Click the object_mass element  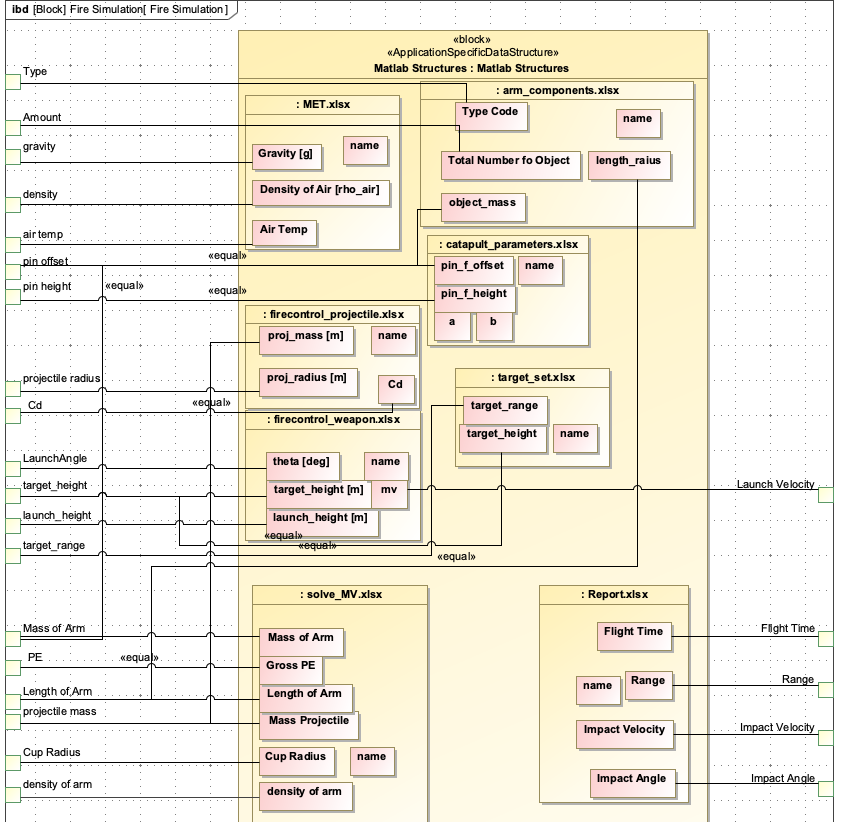[483, 207]
